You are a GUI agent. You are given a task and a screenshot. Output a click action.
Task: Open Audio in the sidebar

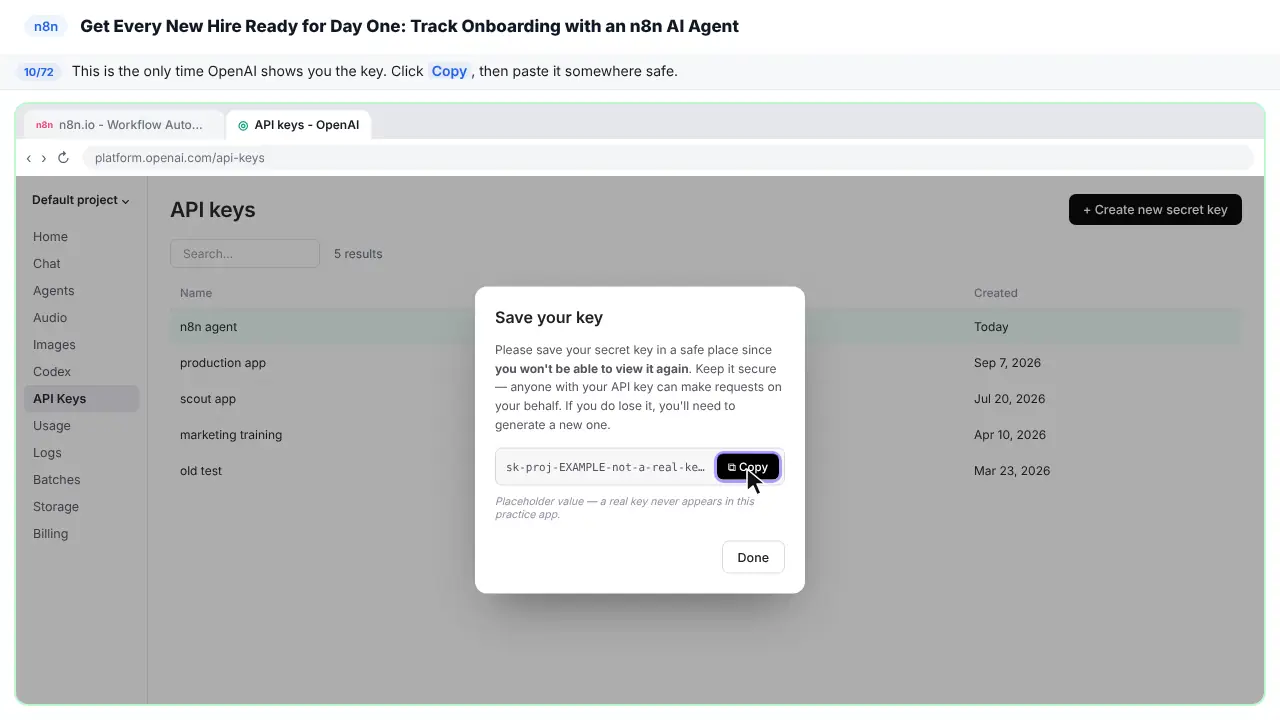[81, 318]
